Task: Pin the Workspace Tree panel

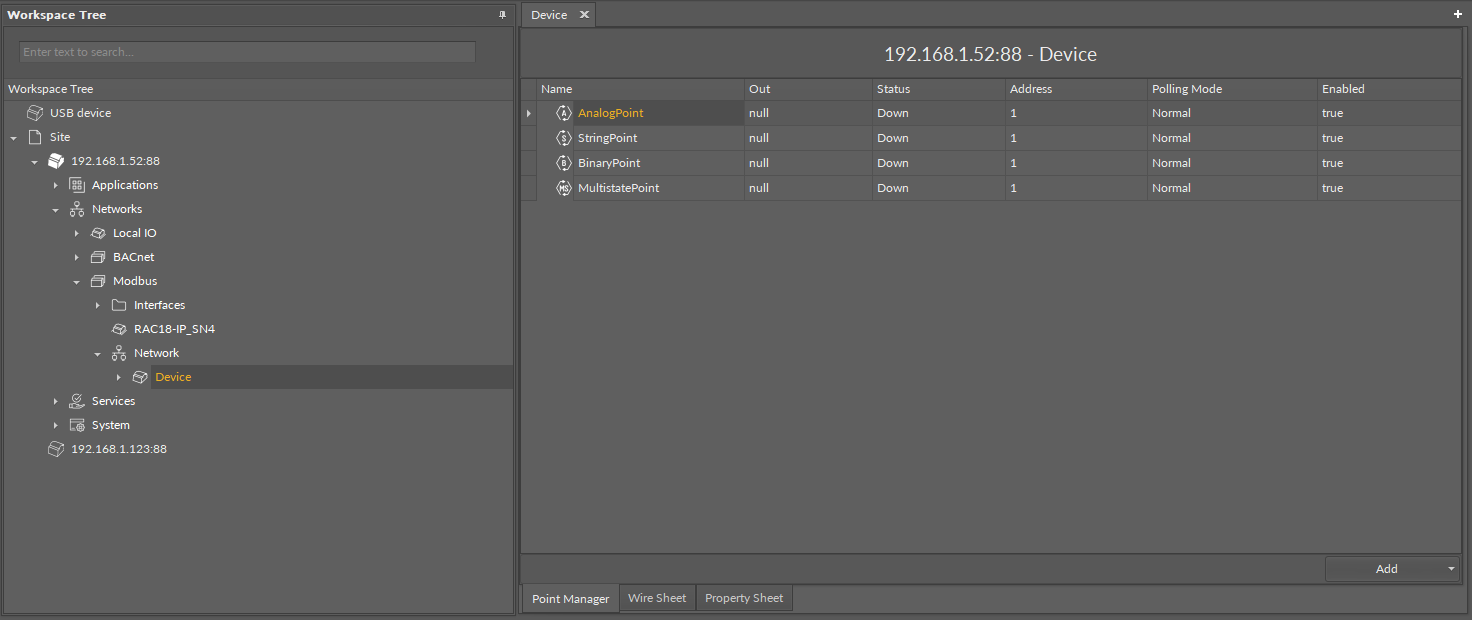Action: tap(502, 15)
